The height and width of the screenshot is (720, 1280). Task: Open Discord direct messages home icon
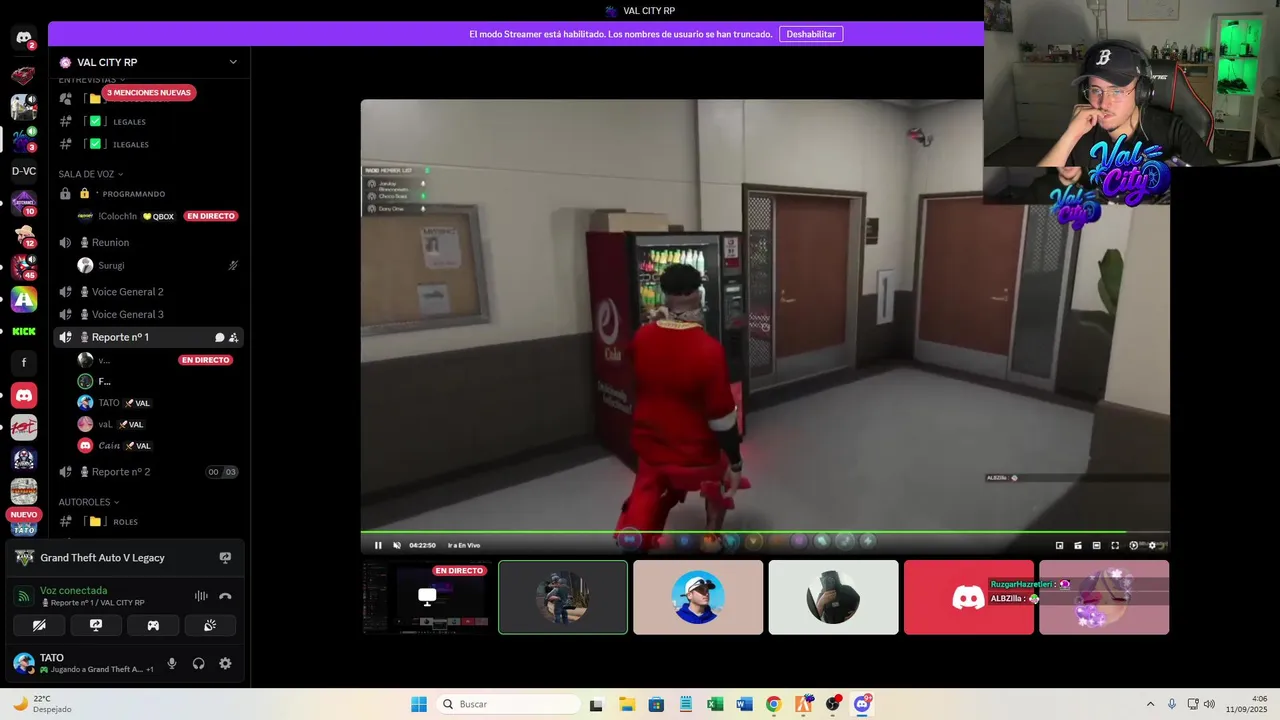click(24, 38)
